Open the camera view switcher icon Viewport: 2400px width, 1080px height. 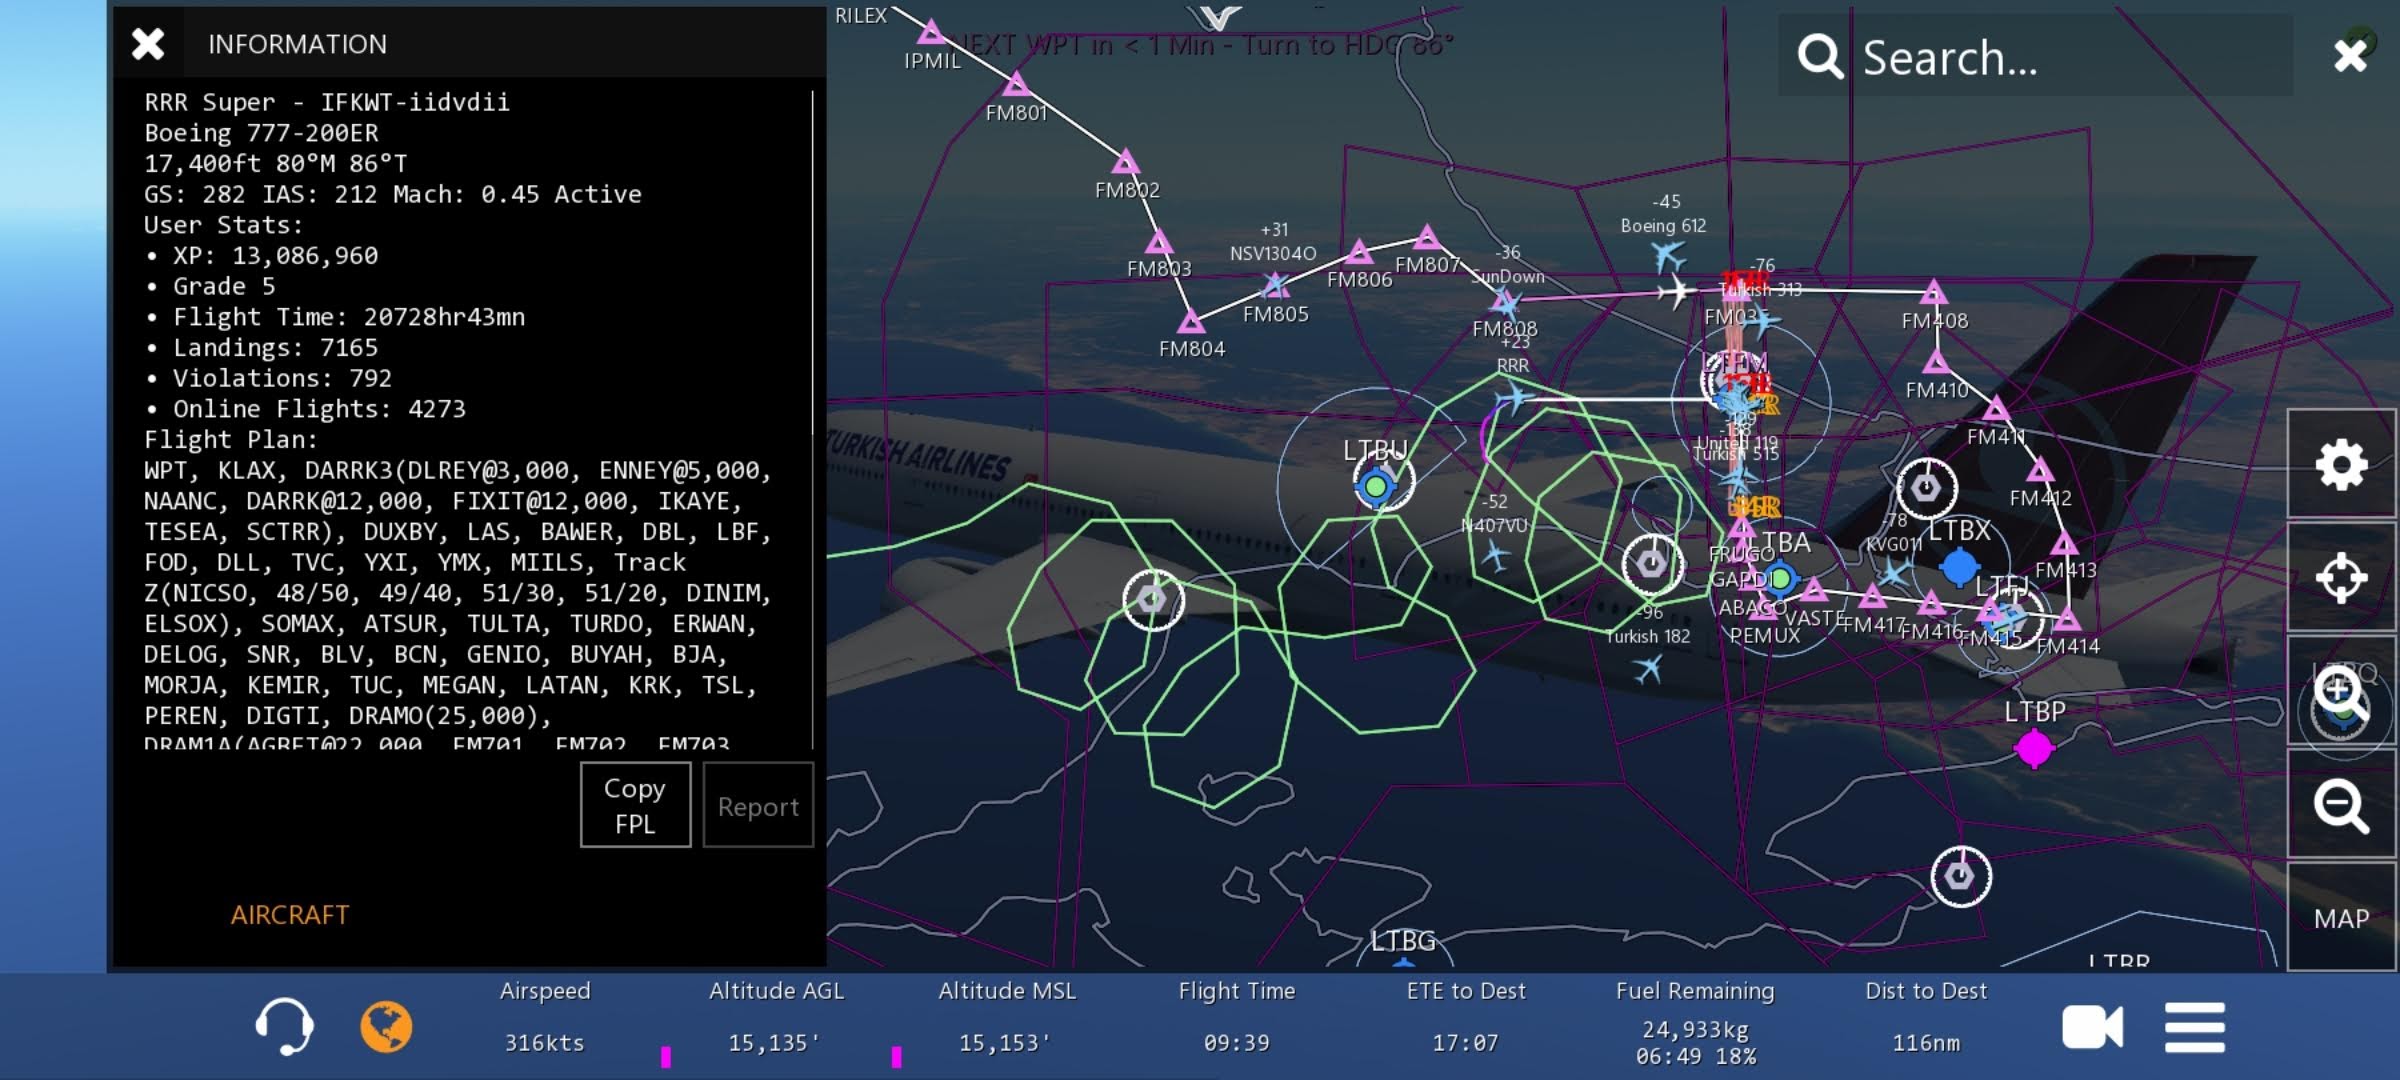2092,1027
